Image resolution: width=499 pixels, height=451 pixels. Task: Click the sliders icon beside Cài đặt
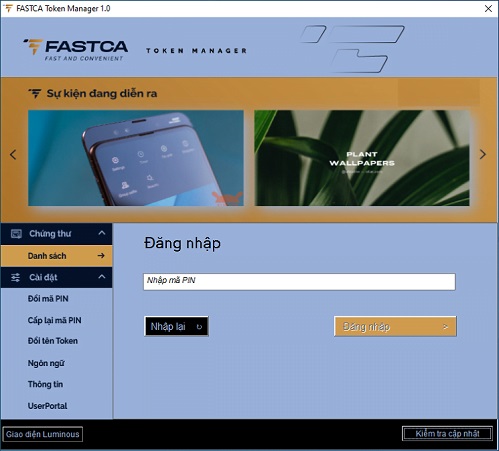(16, 277)
